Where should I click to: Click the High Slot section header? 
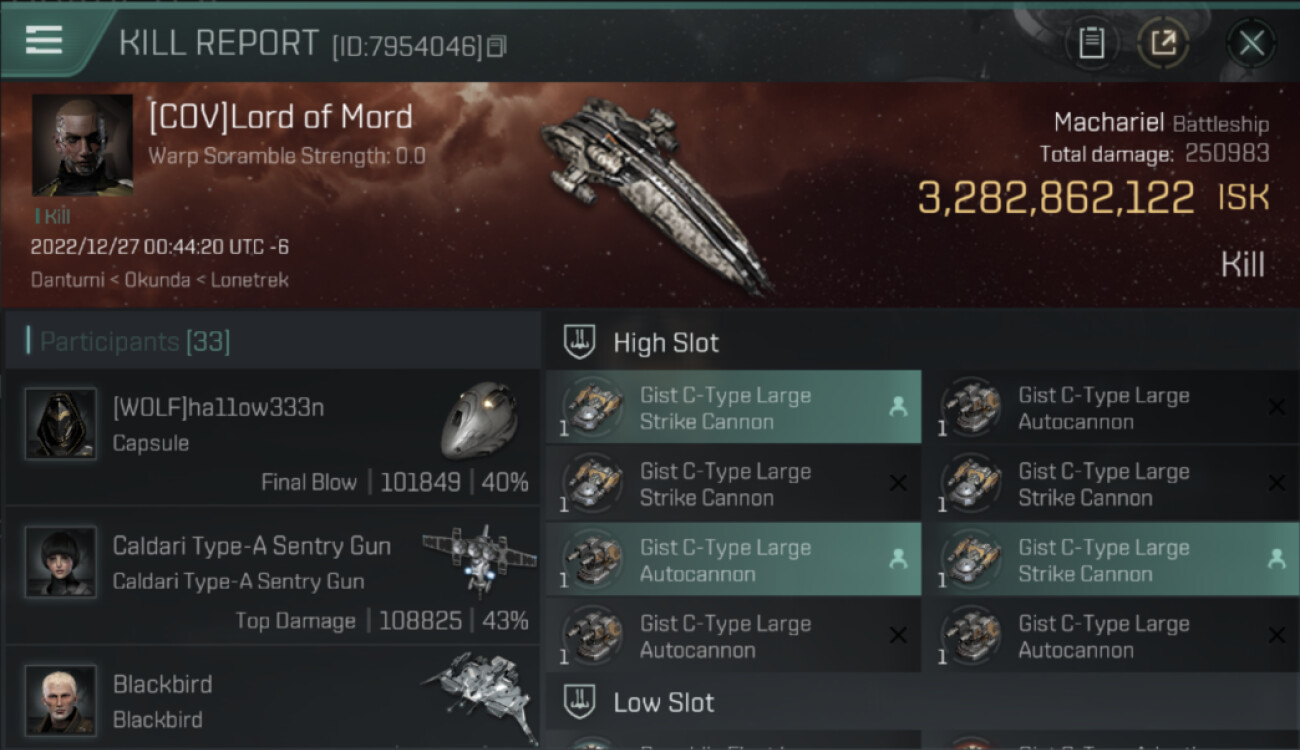[666, 342]
